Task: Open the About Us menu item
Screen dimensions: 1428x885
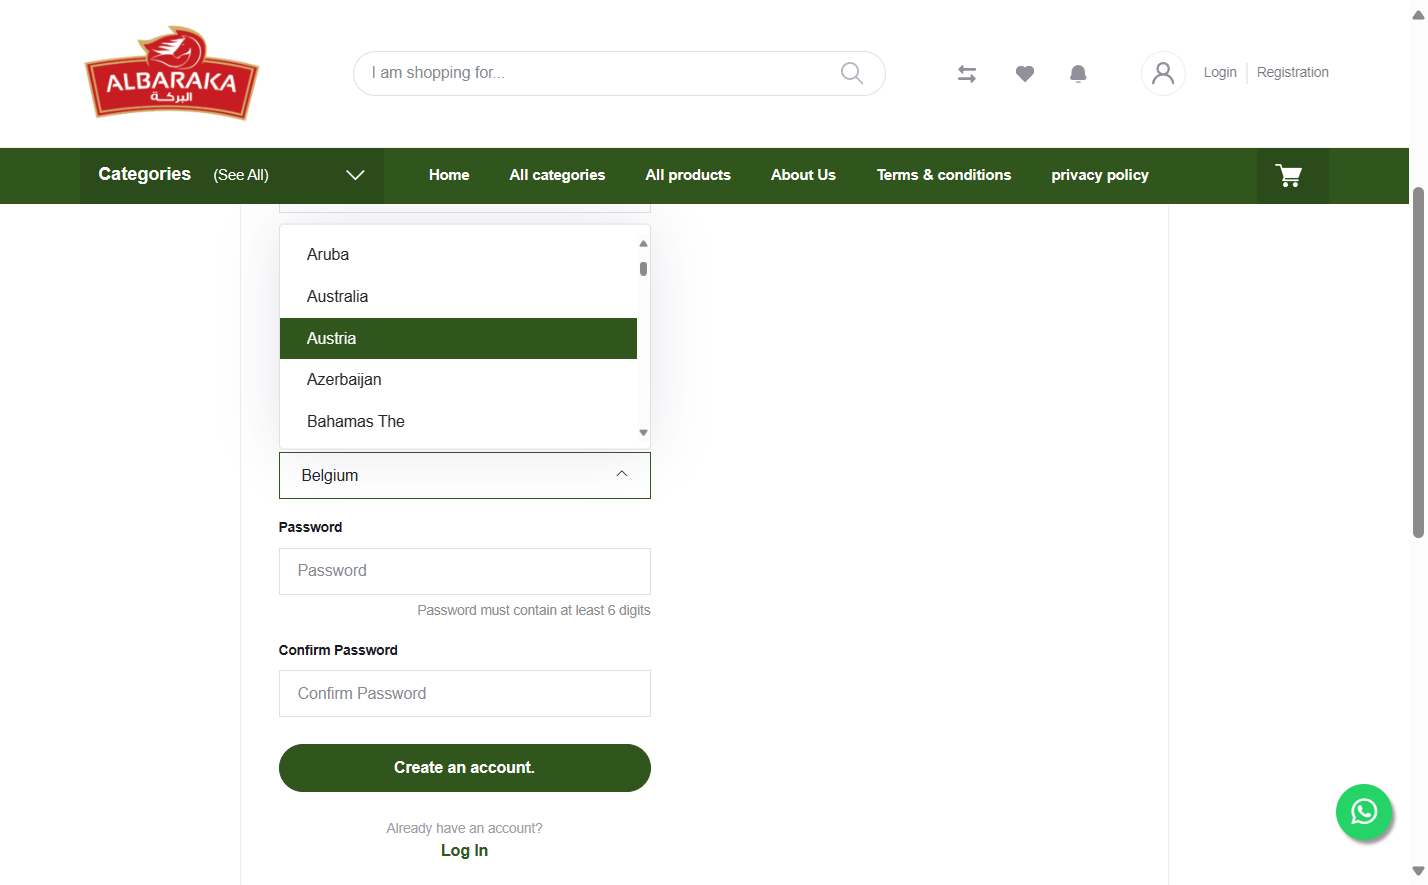Action: click(x=803, y=175)
